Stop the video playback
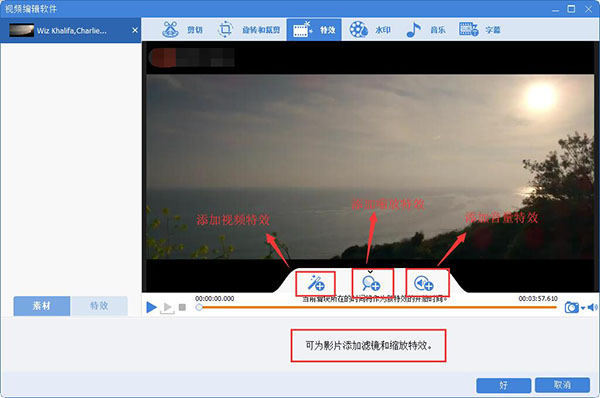 tap(183, 307)
